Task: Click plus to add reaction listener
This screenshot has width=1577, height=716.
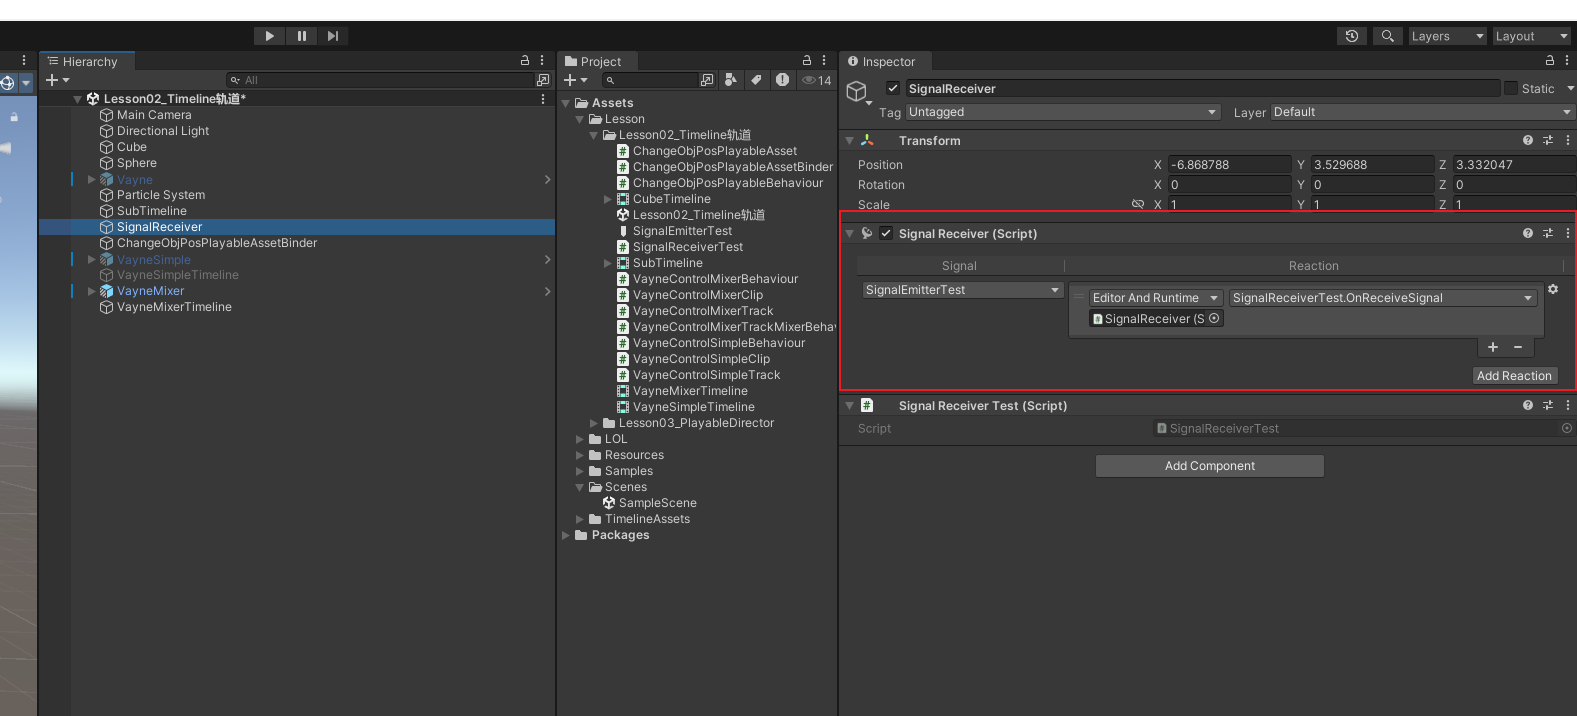Action: [1492, 347]
